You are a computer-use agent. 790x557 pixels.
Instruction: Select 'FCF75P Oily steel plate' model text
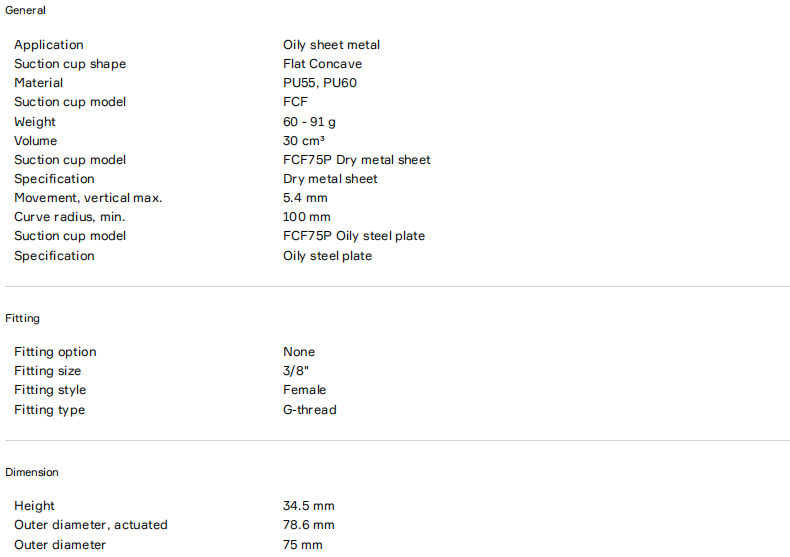[353, 236]
